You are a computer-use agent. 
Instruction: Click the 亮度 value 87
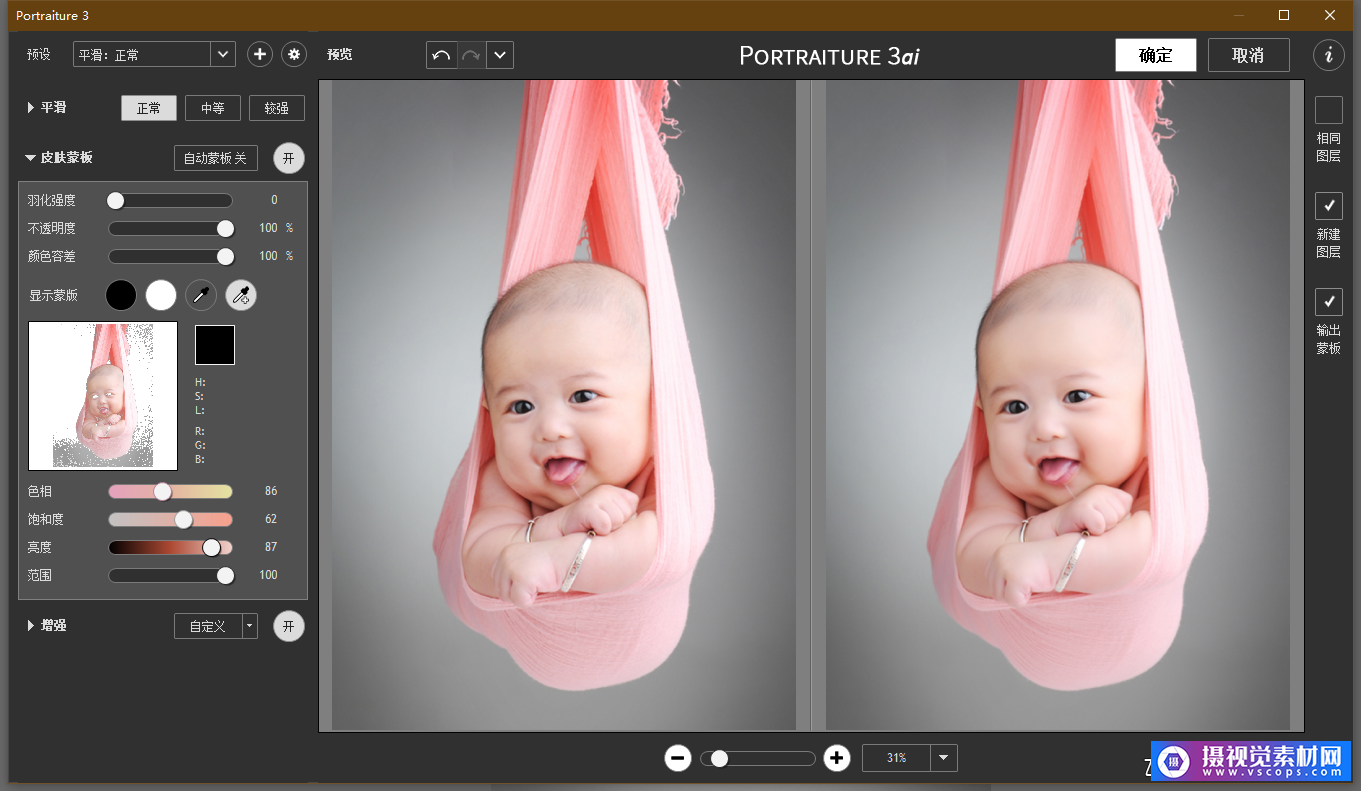pos(271,547)
